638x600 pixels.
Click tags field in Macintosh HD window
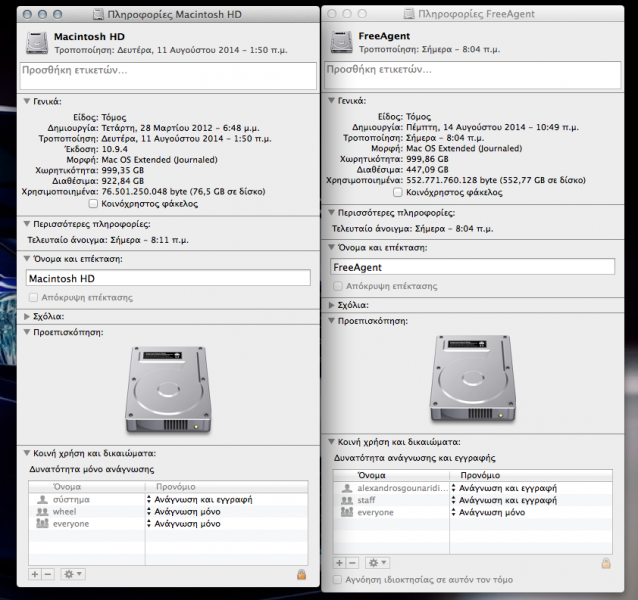(168, 76)
